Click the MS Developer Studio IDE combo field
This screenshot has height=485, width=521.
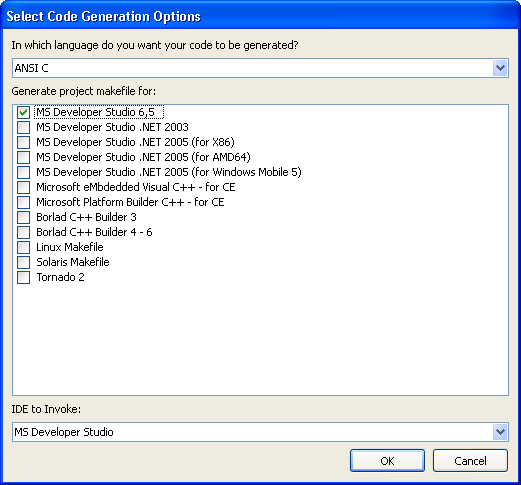(x=260, y=432)
